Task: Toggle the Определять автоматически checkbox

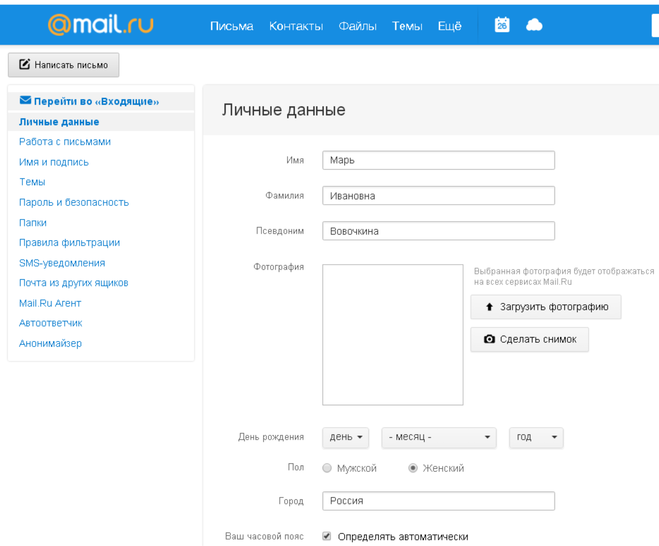Action: coord(327,536)
